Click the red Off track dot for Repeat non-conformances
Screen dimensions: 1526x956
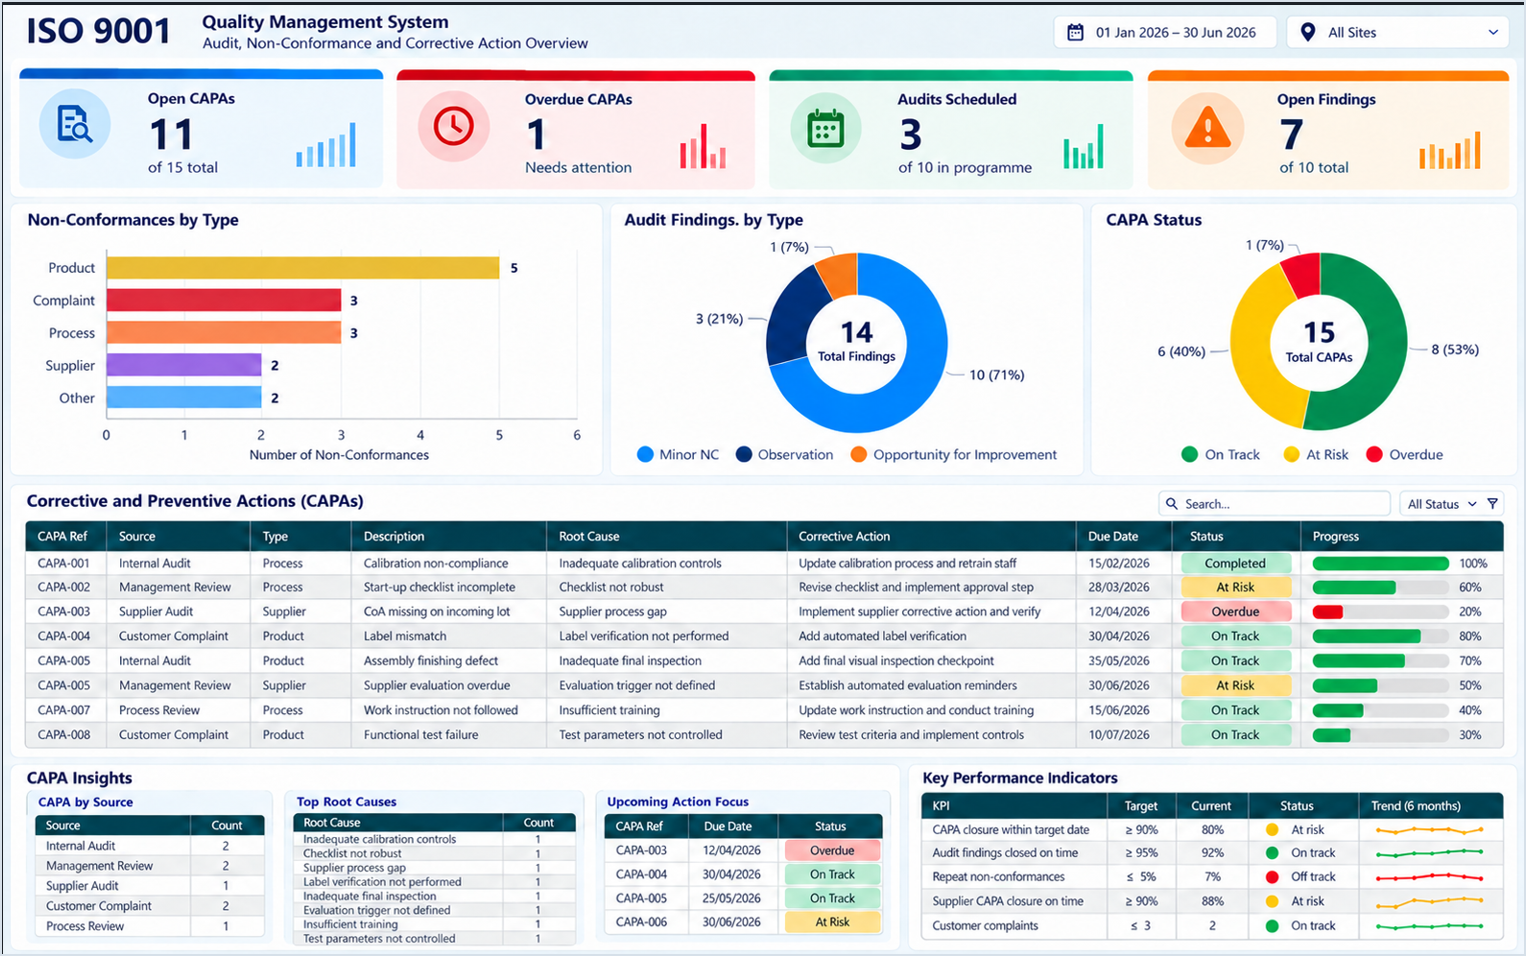tap(1272, 877)
